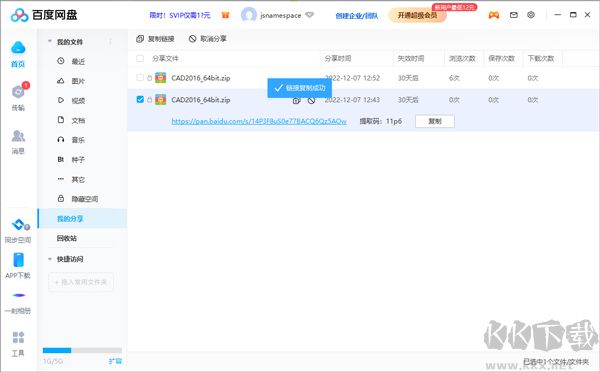Sort by 分享文件 column header

pyautogui.click(x=165, y=58)
